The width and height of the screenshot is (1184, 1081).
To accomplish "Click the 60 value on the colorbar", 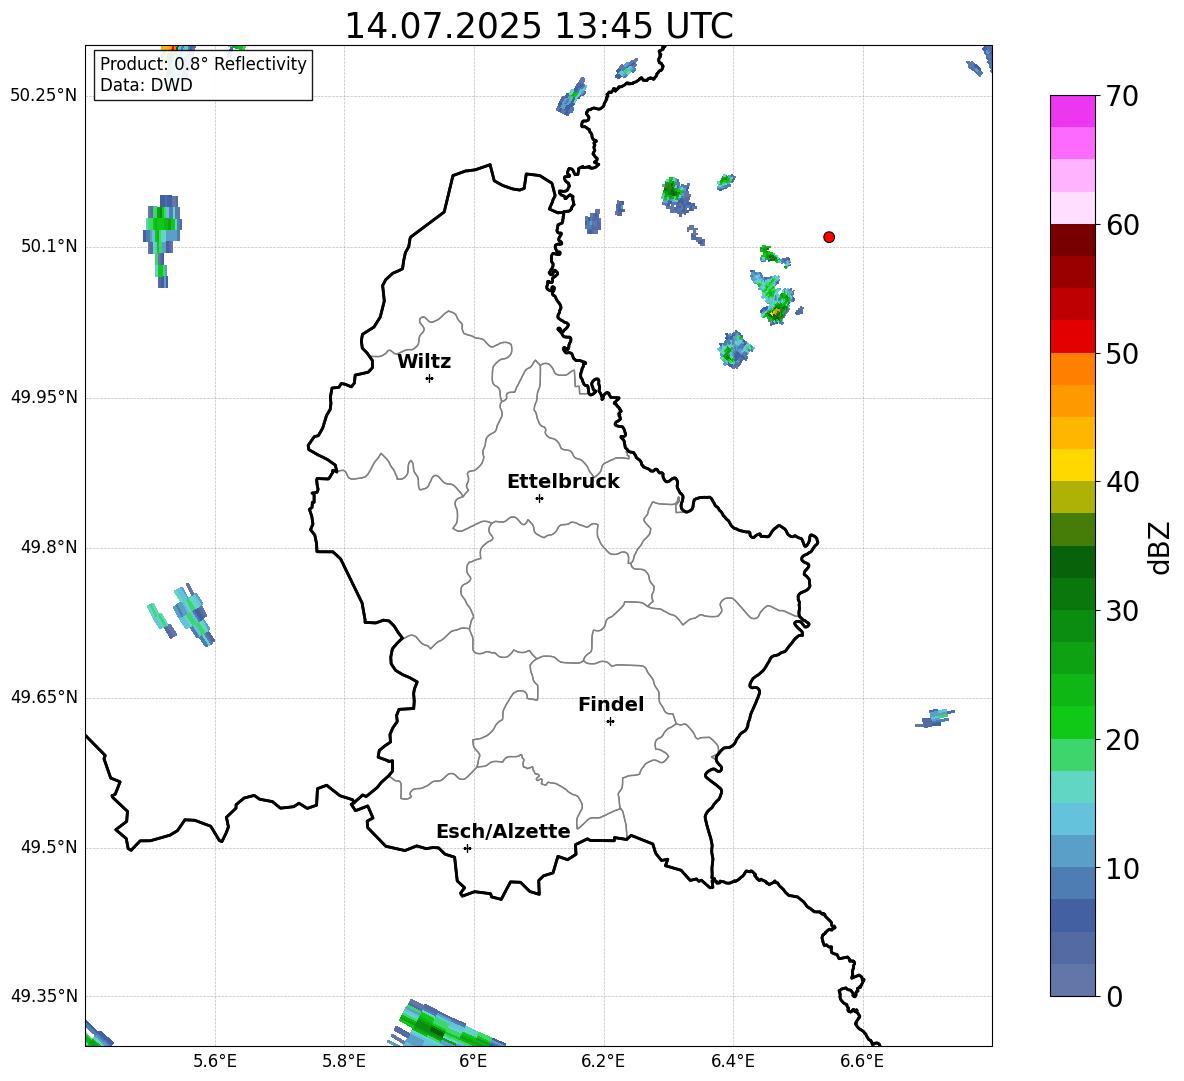I will [x=1122, y=225].
